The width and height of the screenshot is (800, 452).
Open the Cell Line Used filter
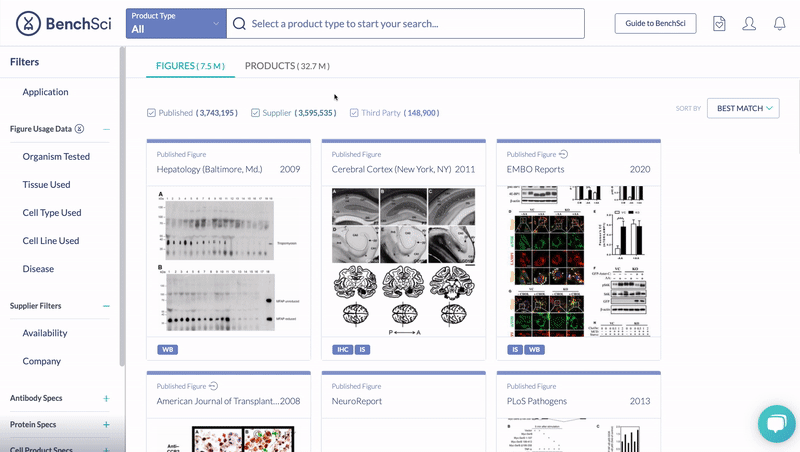pyautogui.click(x=51, y=241)
